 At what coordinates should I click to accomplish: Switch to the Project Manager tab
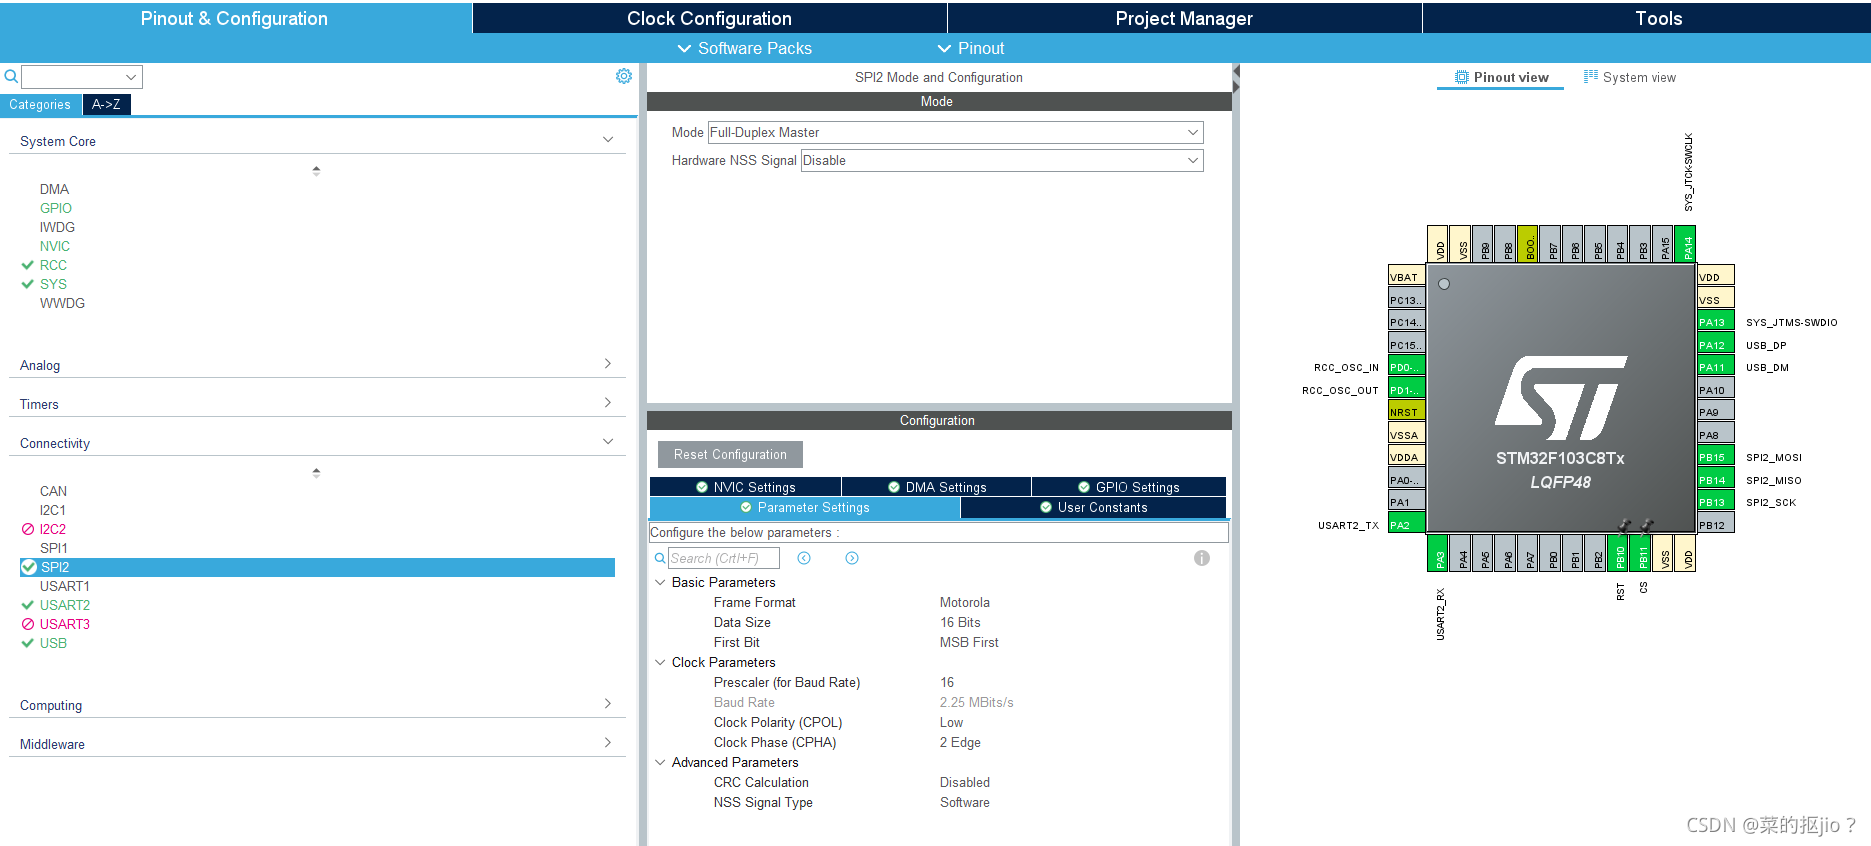1184,18
